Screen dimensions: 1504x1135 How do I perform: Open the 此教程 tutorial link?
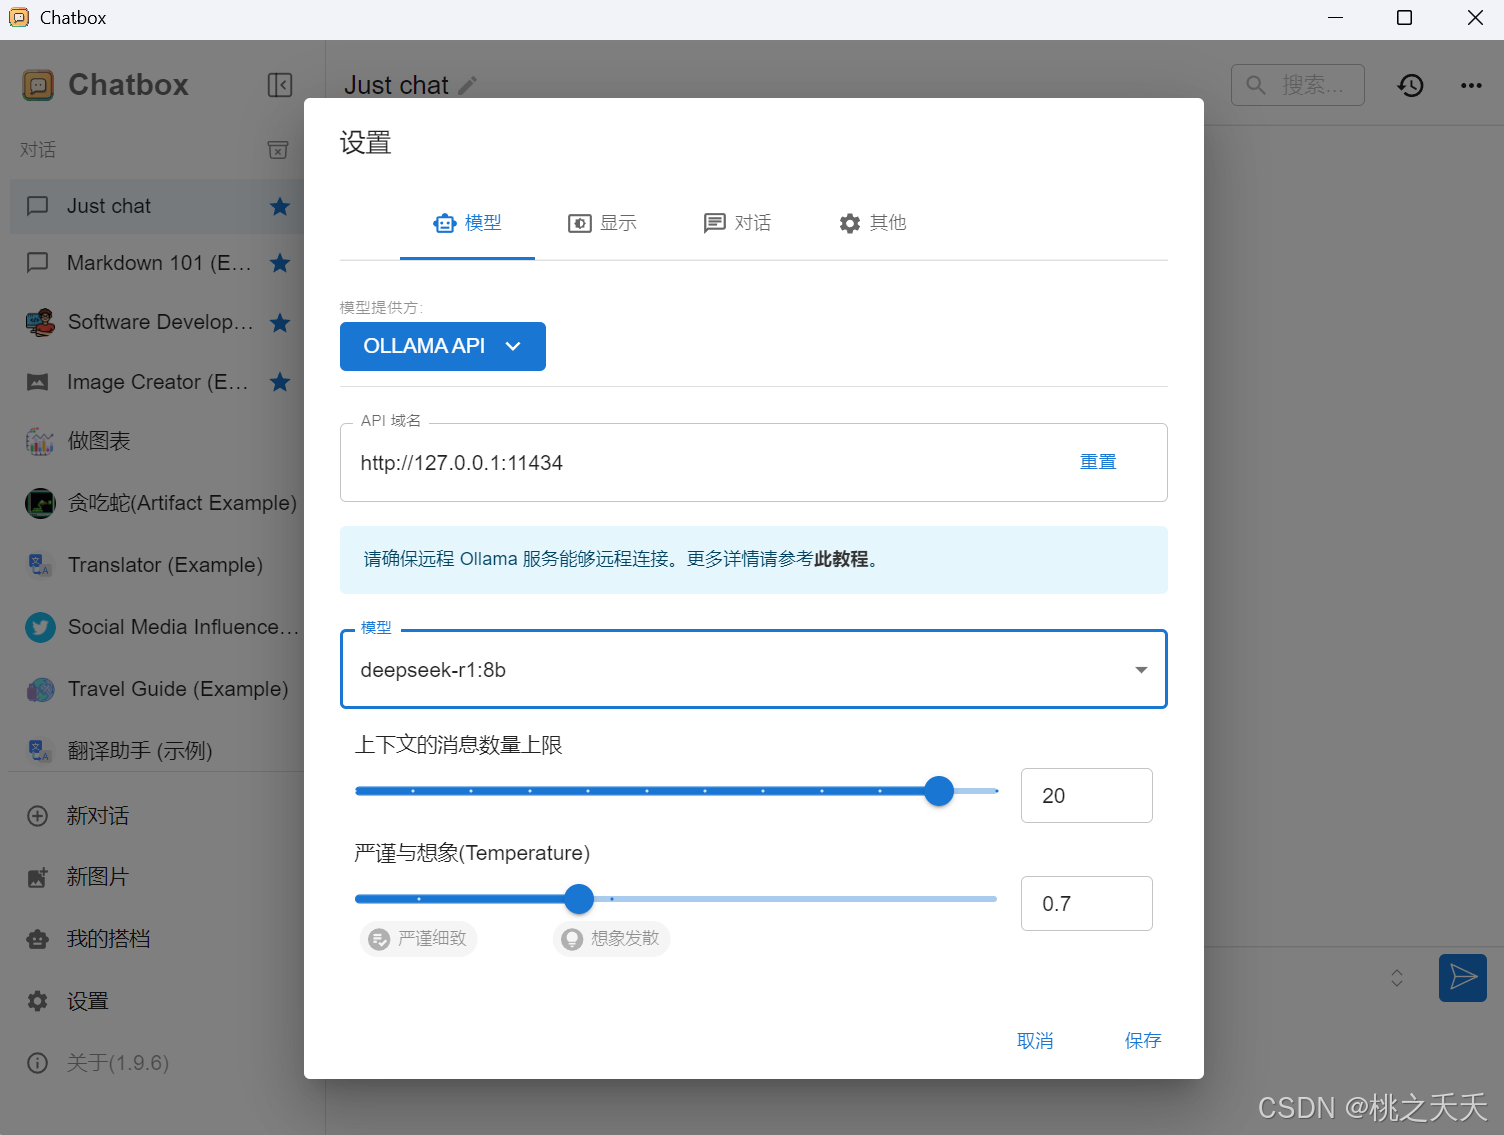click(x=841, y=559)
